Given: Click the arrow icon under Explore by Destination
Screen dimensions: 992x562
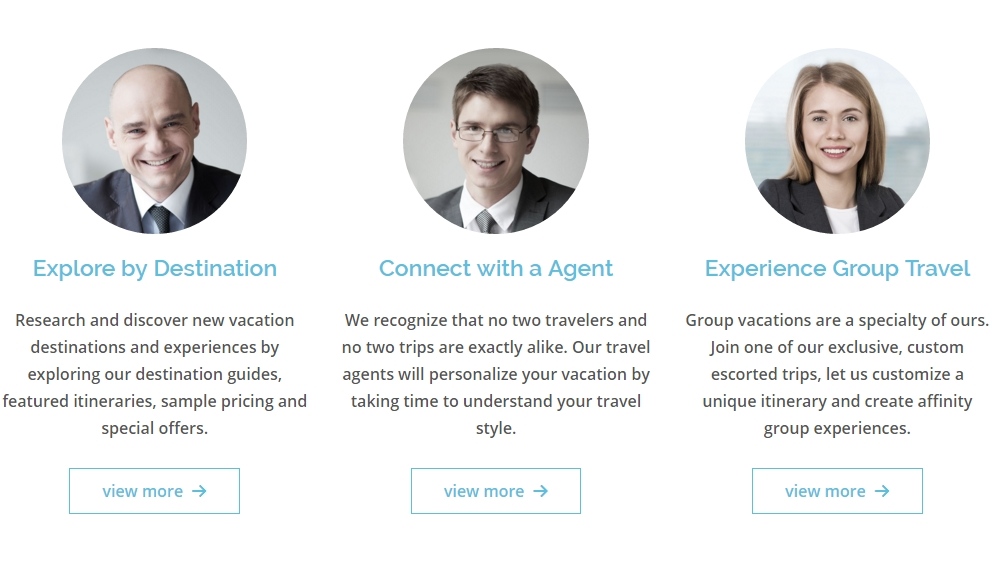Looking at the screenshot, I should point(199,491).
